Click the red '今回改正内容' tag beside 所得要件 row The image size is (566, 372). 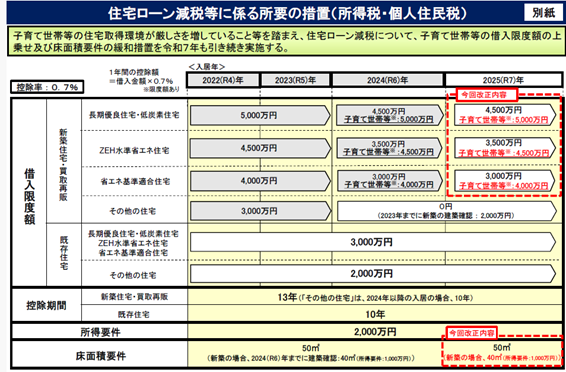tap(472, 333)
